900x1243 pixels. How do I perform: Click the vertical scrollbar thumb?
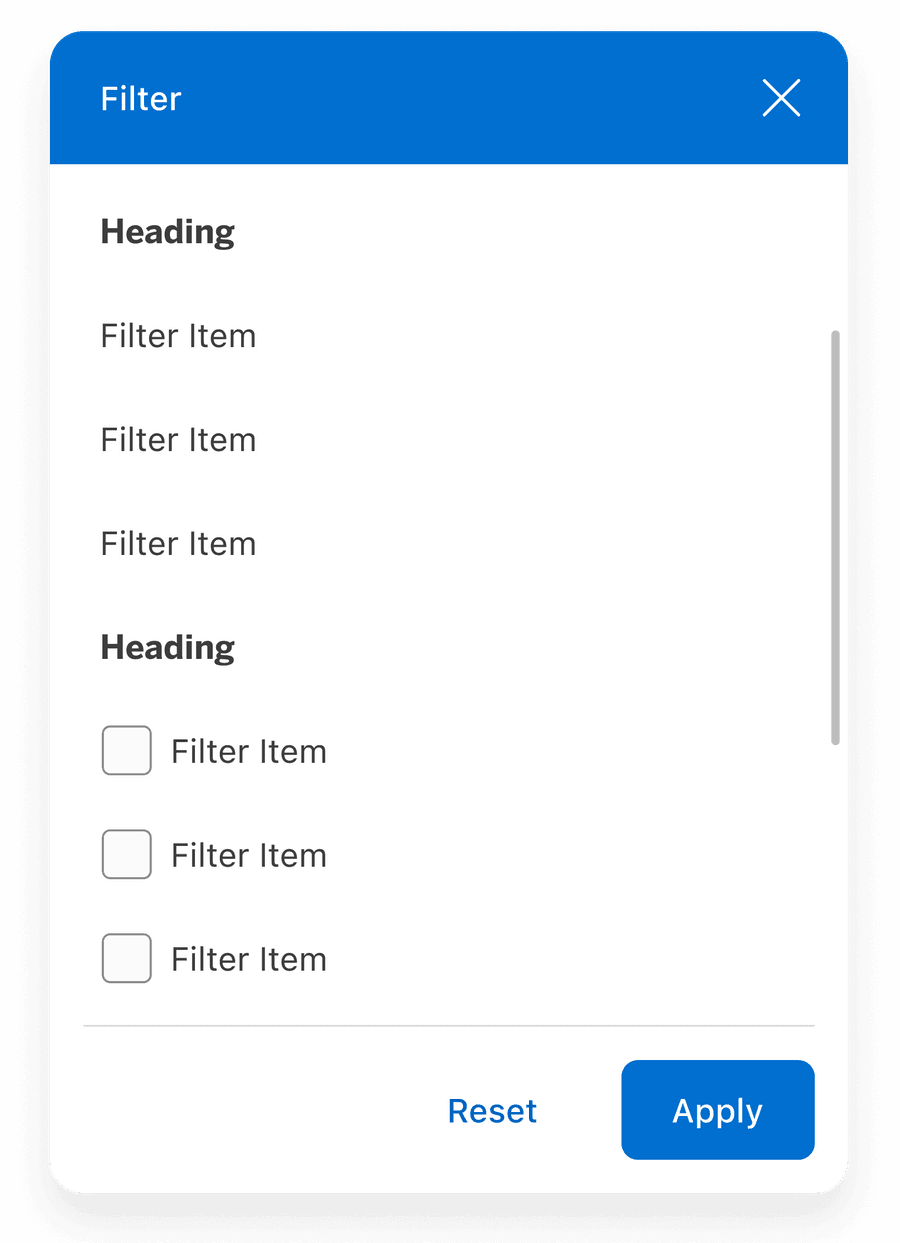point(836,535)
